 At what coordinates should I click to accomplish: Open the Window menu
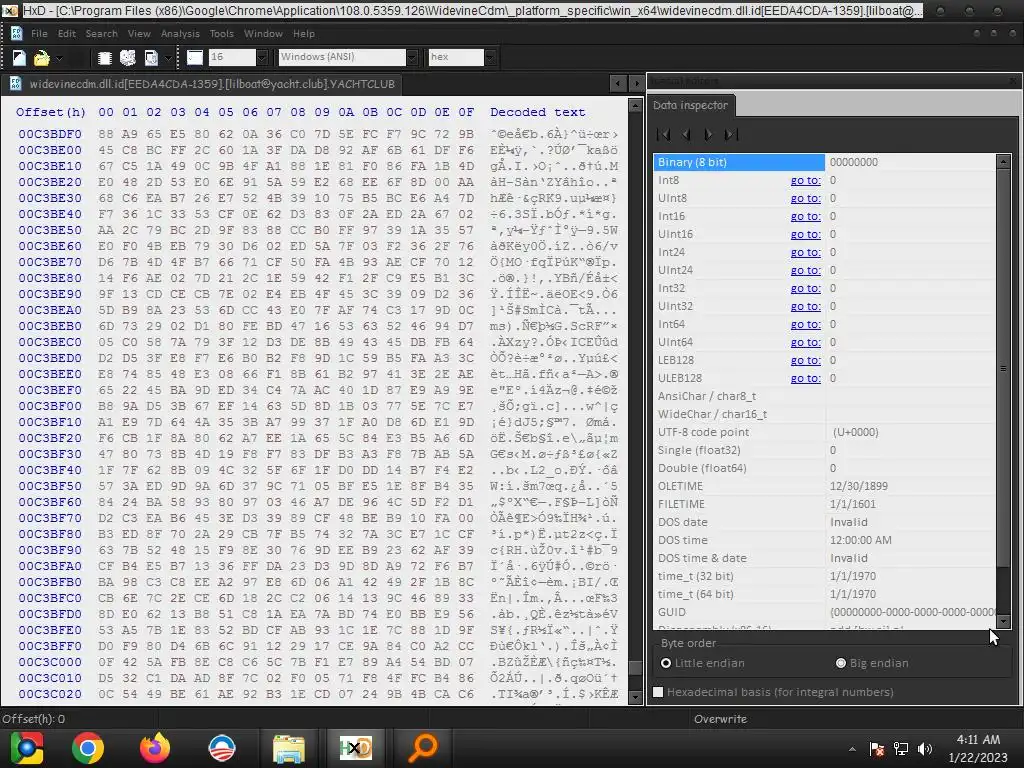coord(263,33)
